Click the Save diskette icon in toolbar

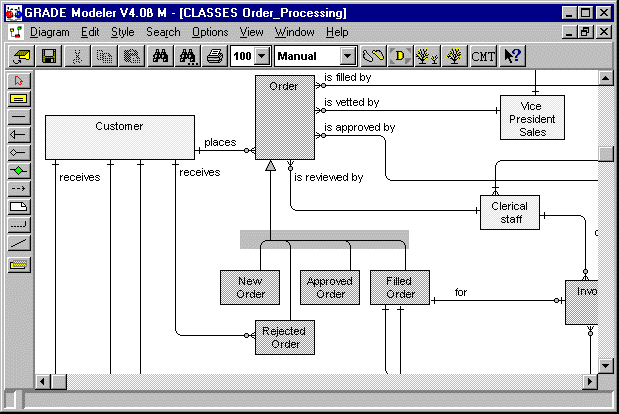pos(48,57)
